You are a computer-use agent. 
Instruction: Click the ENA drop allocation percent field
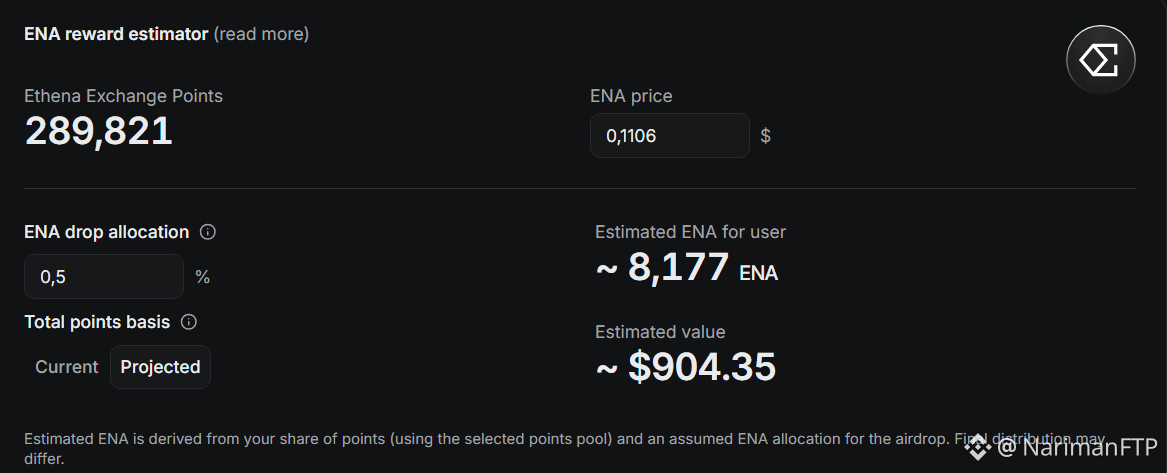click(103, 277)
